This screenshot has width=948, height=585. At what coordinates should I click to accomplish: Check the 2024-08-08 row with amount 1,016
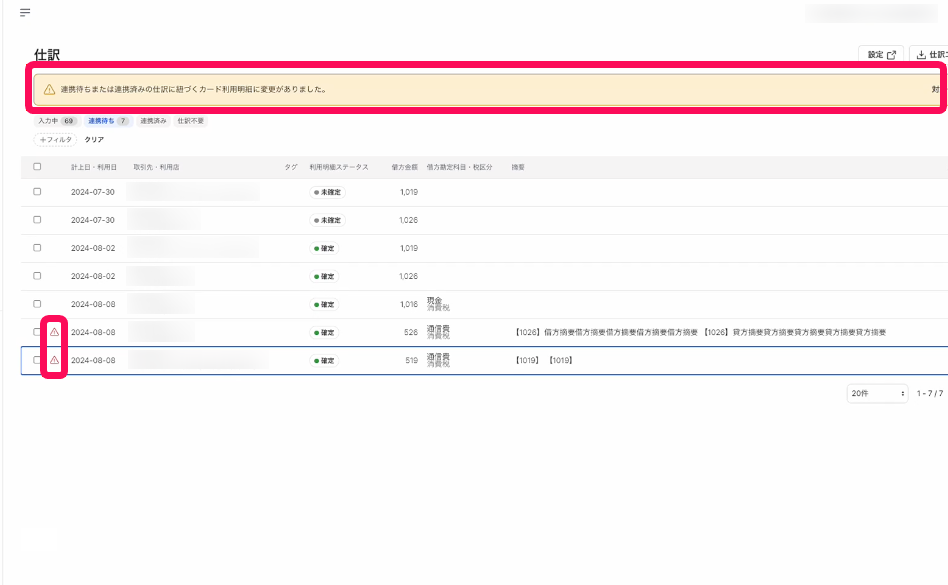pyautogui.click(x=37, y=304)
